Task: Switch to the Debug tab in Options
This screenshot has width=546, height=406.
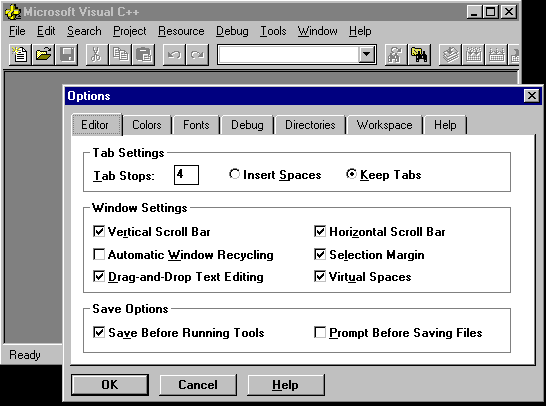Action: (247, 125)
